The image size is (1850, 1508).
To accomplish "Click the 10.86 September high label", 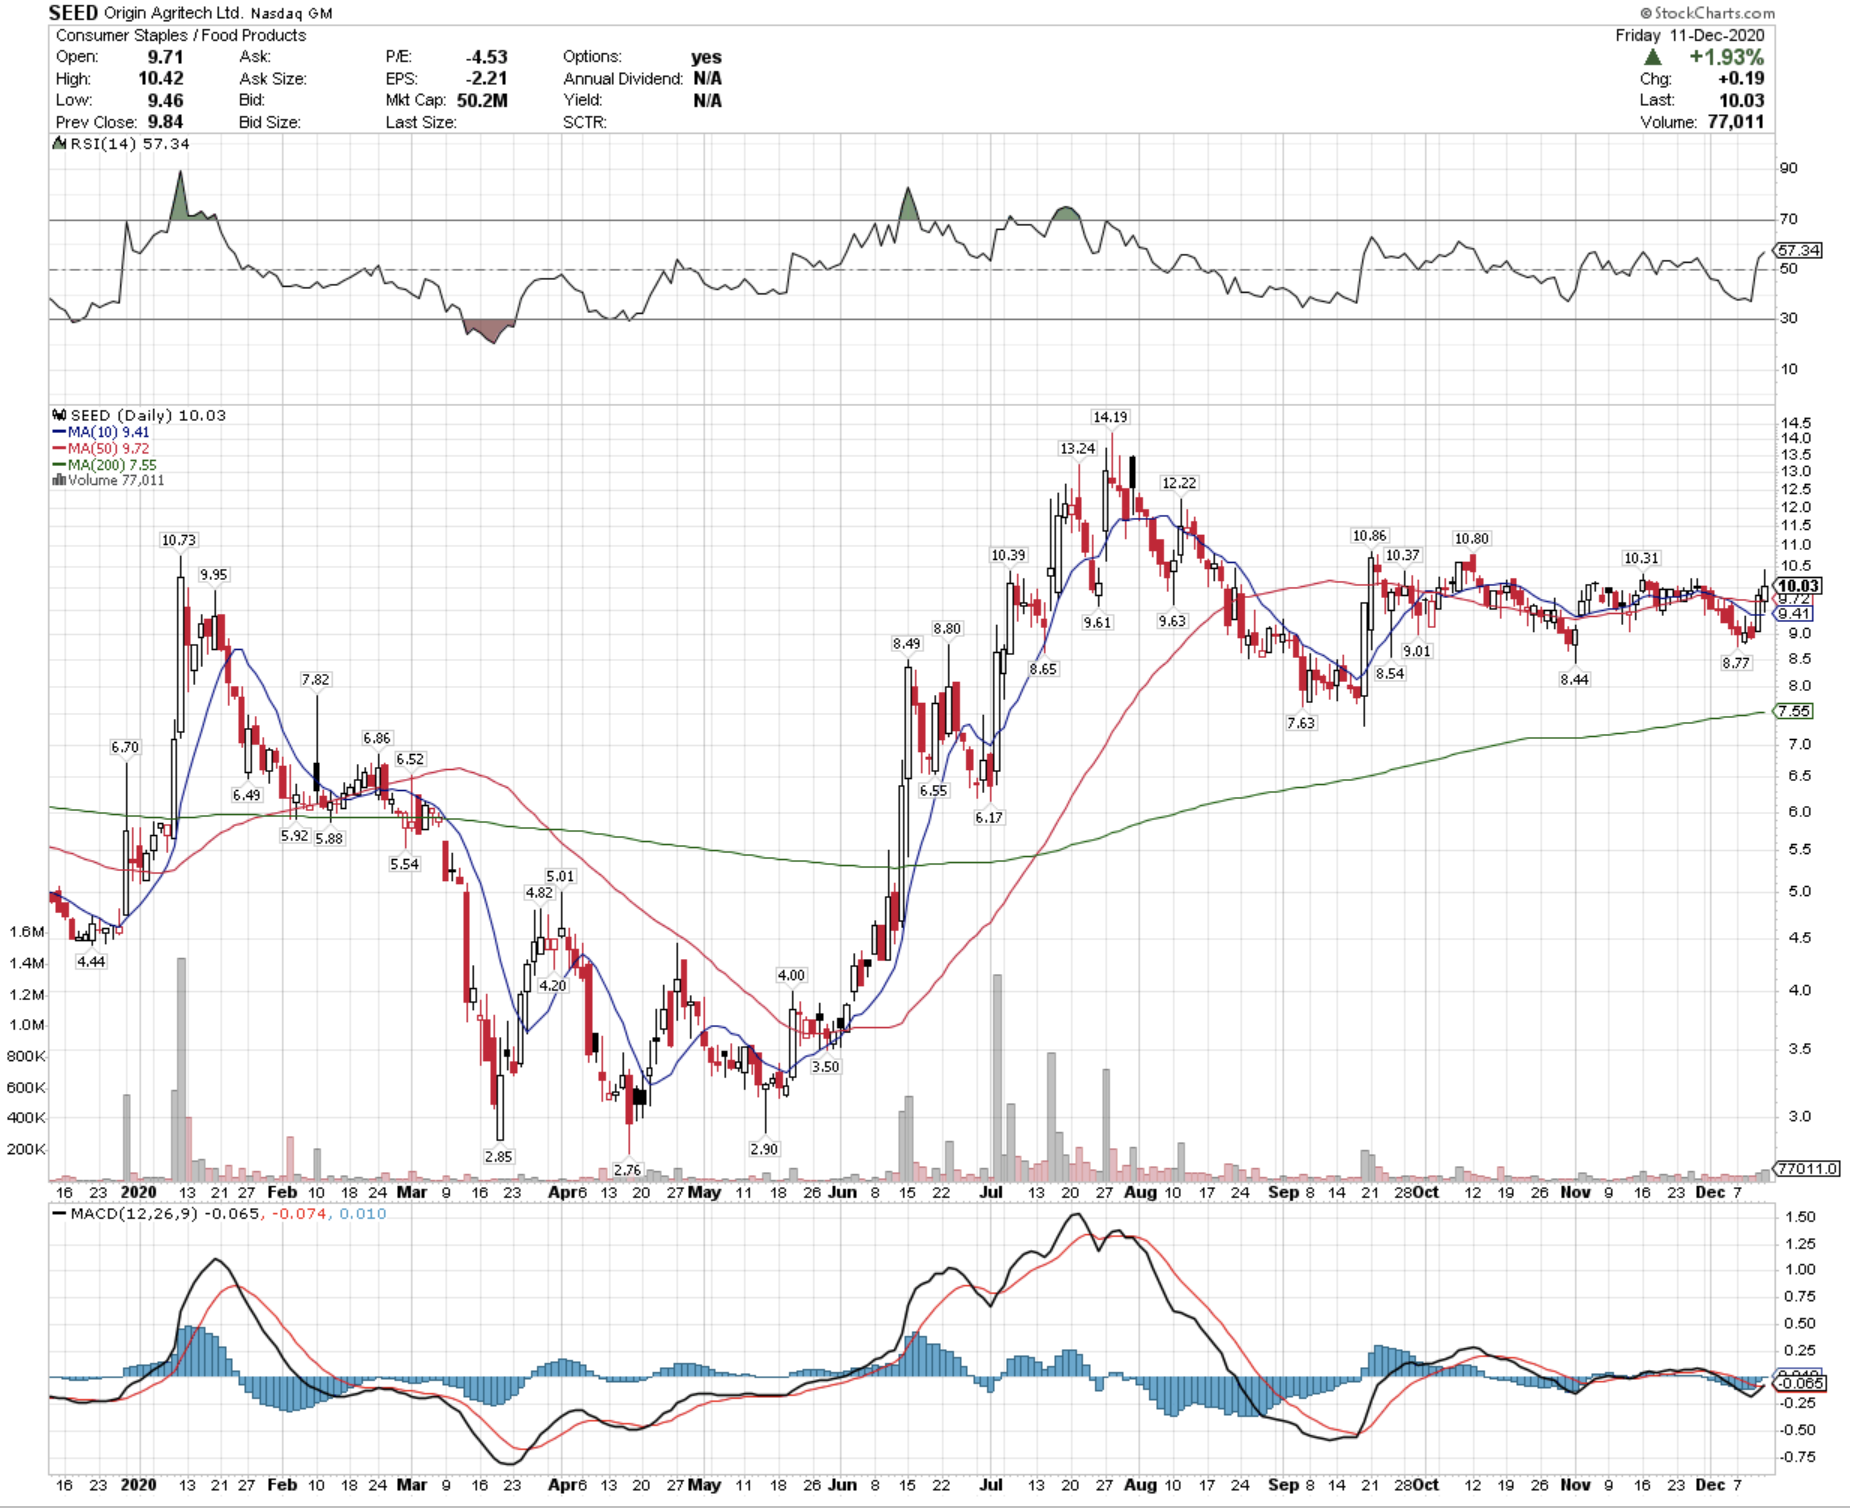I will [1369, 536].
